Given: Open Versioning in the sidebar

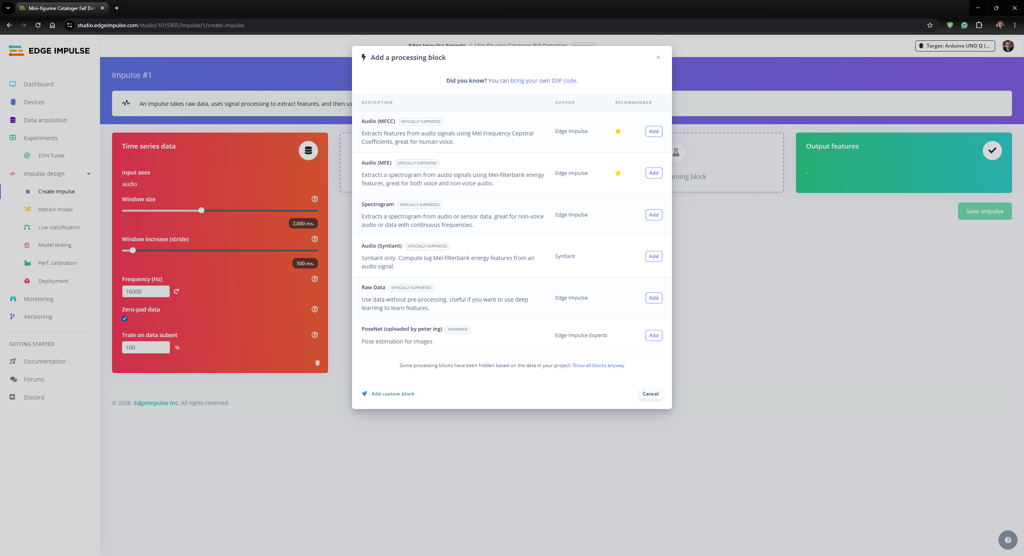Looking at the screenshot, I should click(x=38, y=317).
